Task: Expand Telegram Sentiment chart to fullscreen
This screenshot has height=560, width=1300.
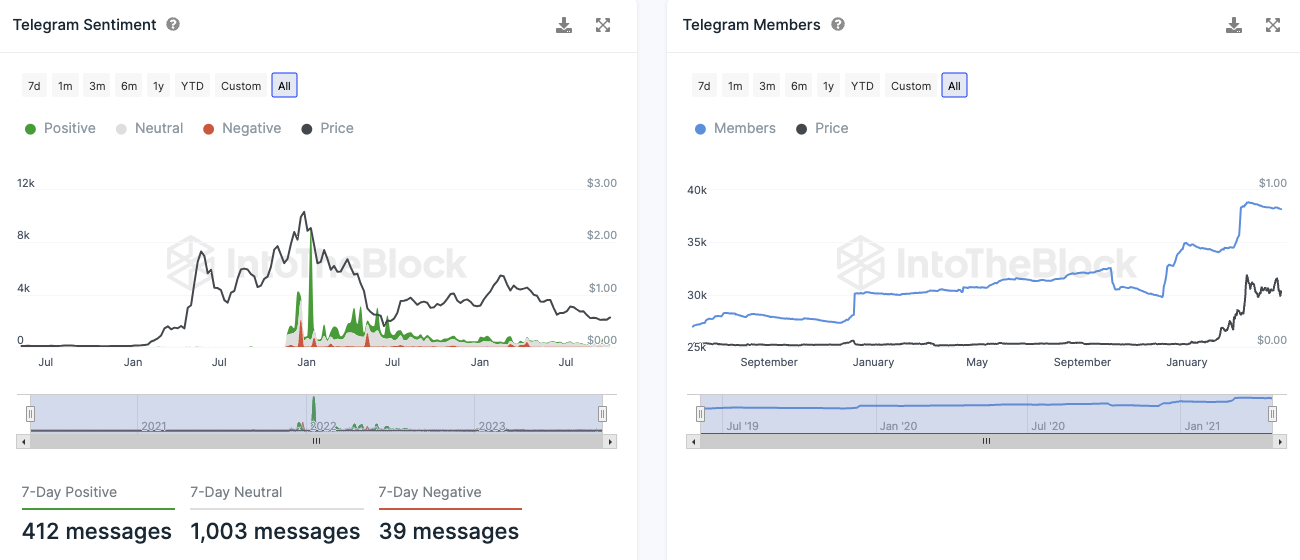Action: tap(603, 25)
